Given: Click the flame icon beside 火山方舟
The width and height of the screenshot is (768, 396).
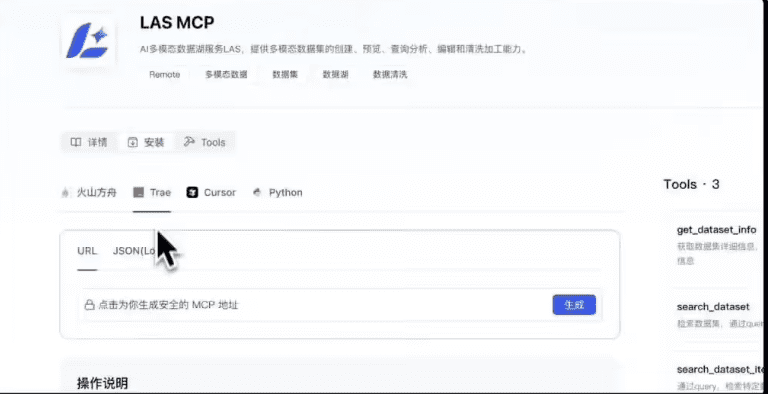Looking at the screenshot, I should pyautogui.click(x=66, y=193).
